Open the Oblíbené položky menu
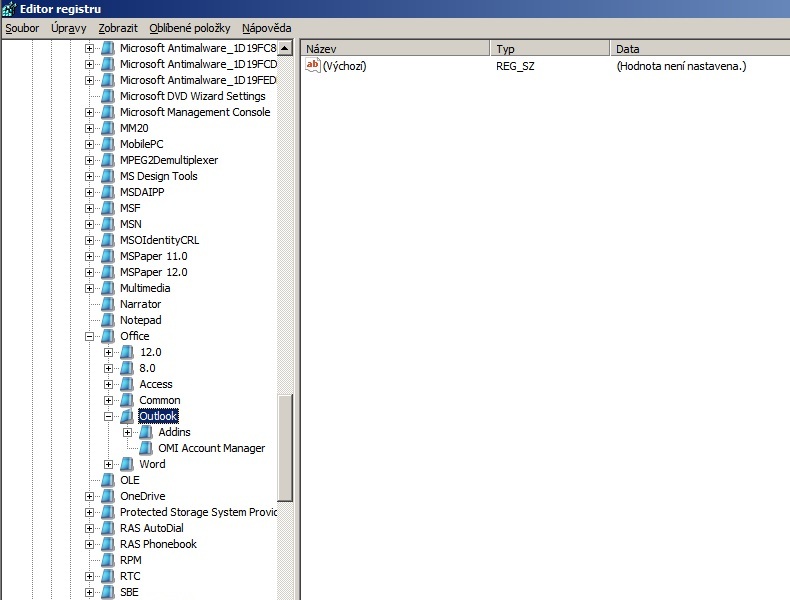790x600 pixels. [189, 28]
